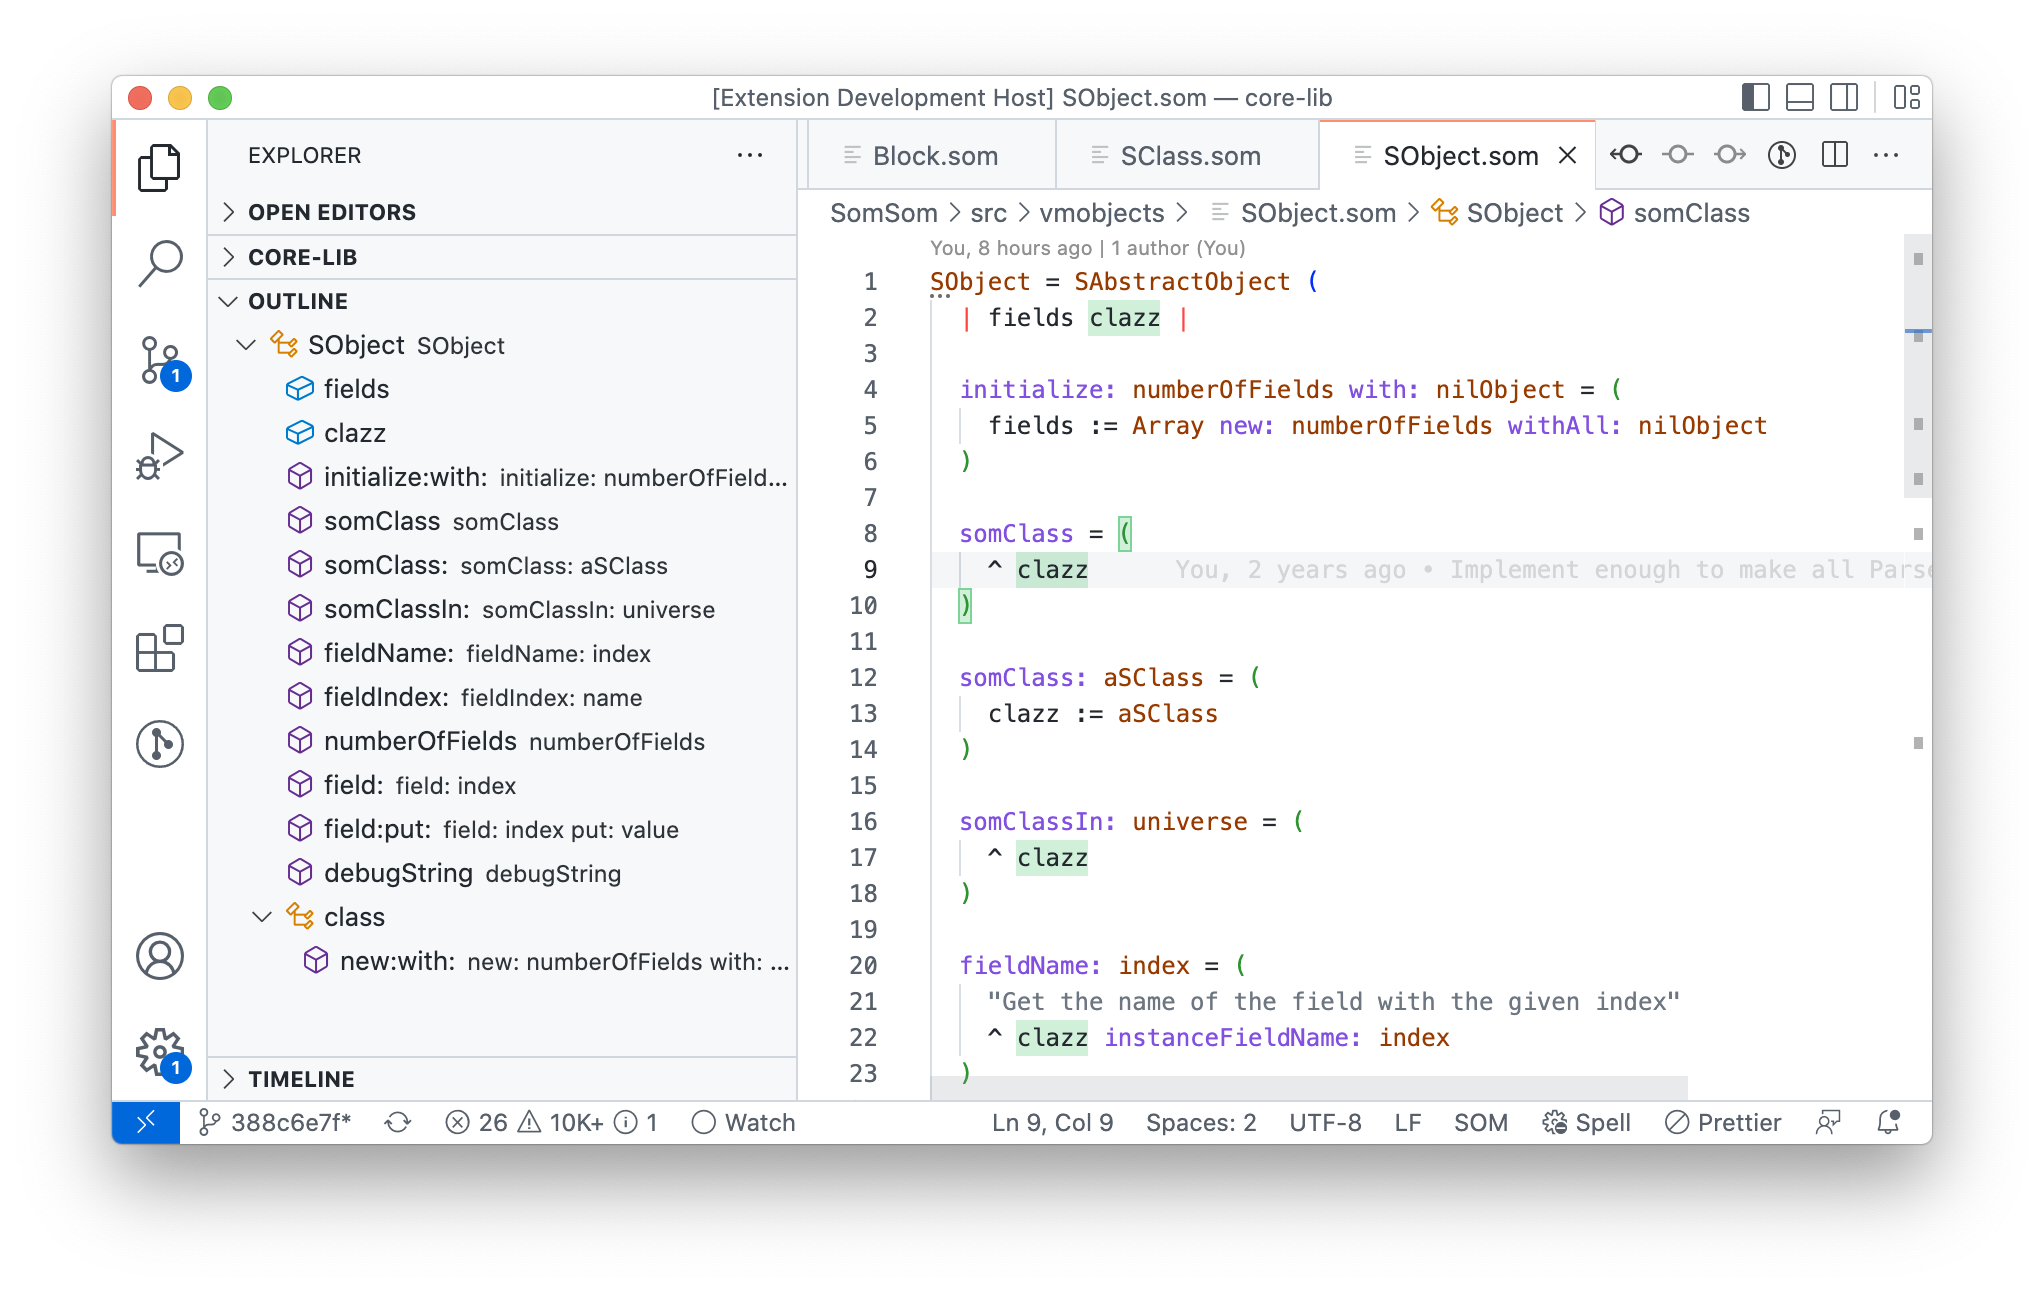The height and width of the screenshot is (1292, 2044).
Task: Collapse the class node in outline
Action: click(262, 917)
